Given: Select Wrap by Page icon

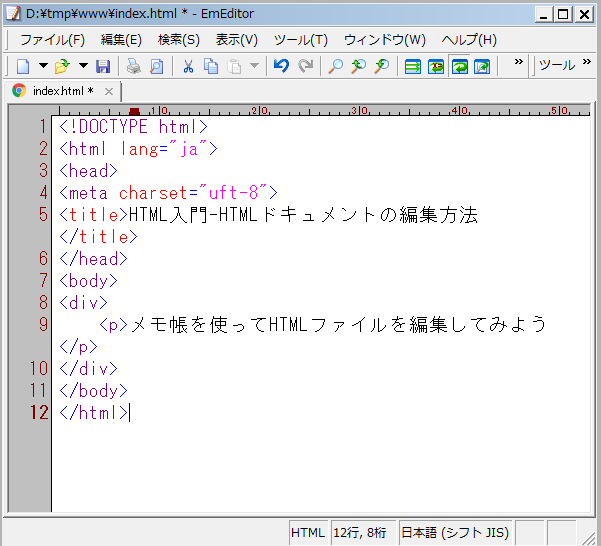Looking at the screenshot, I should tap(482, 67).
